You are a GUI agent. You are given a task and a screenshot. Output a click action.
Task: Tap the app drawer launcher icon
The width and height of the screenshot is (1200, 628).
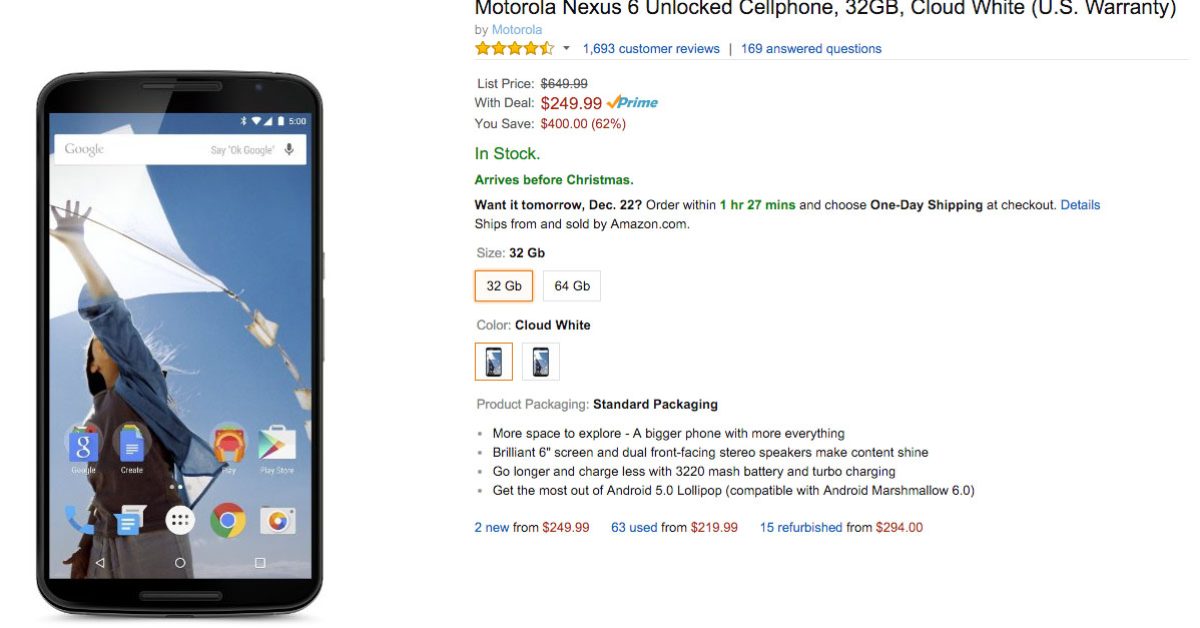180,520
